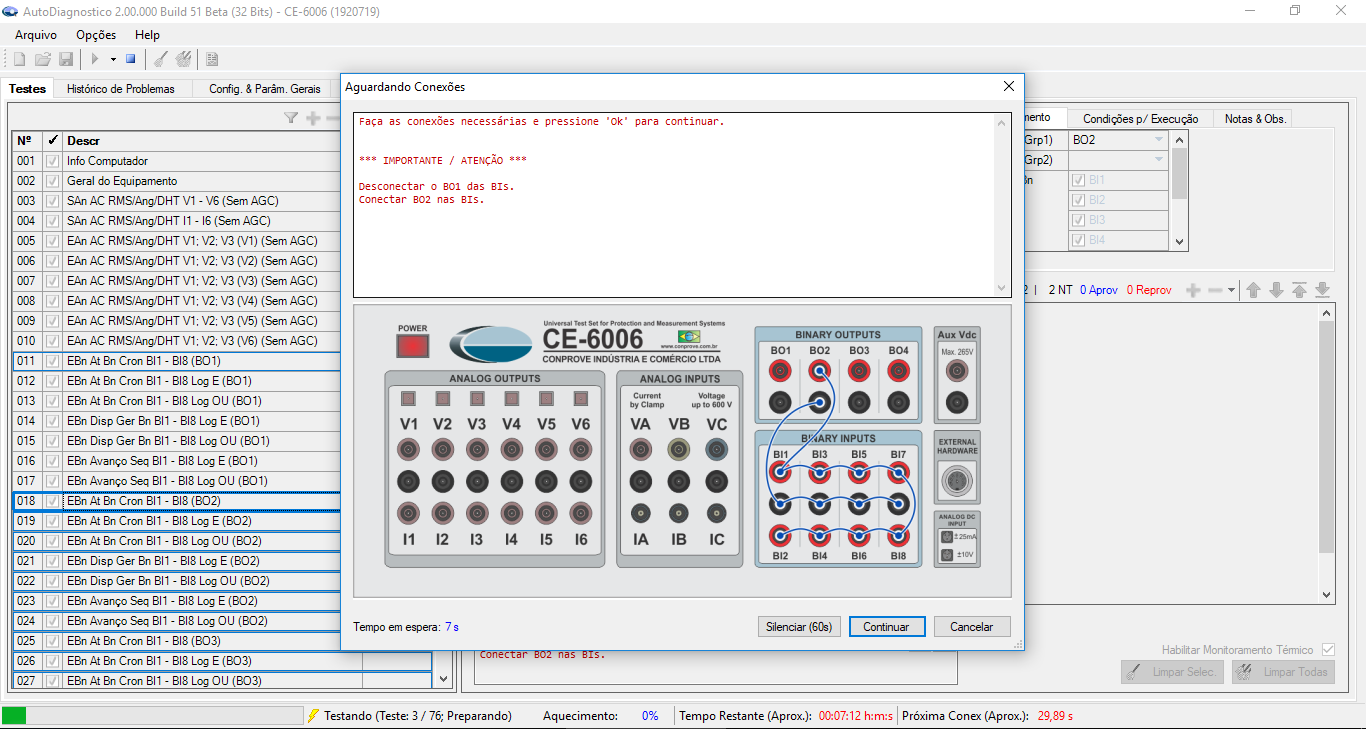Toggle checkbox for test 025 row

click(53, 641)
